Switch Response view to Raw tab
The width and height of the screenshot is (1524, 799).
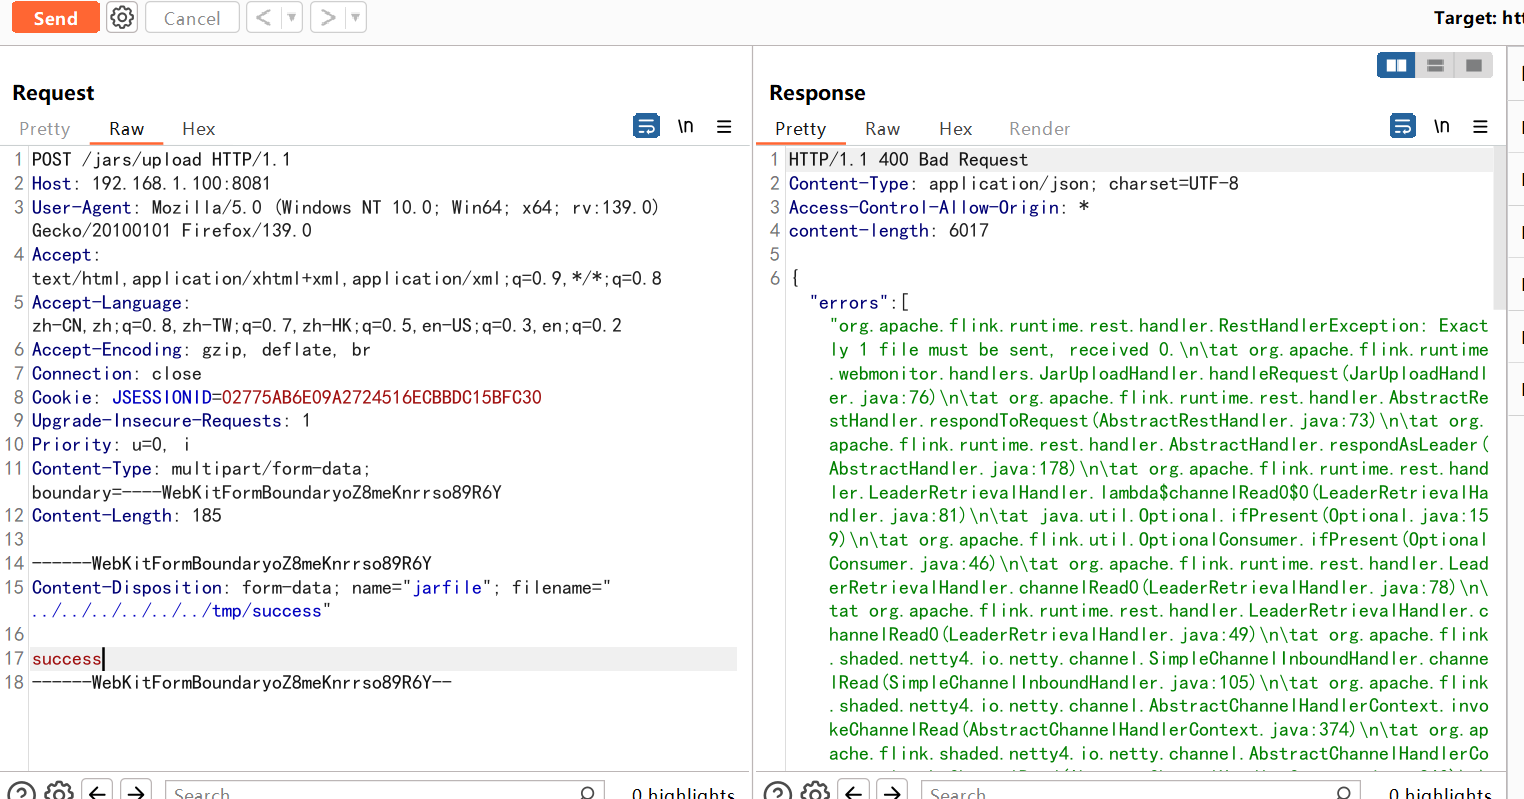882,129
